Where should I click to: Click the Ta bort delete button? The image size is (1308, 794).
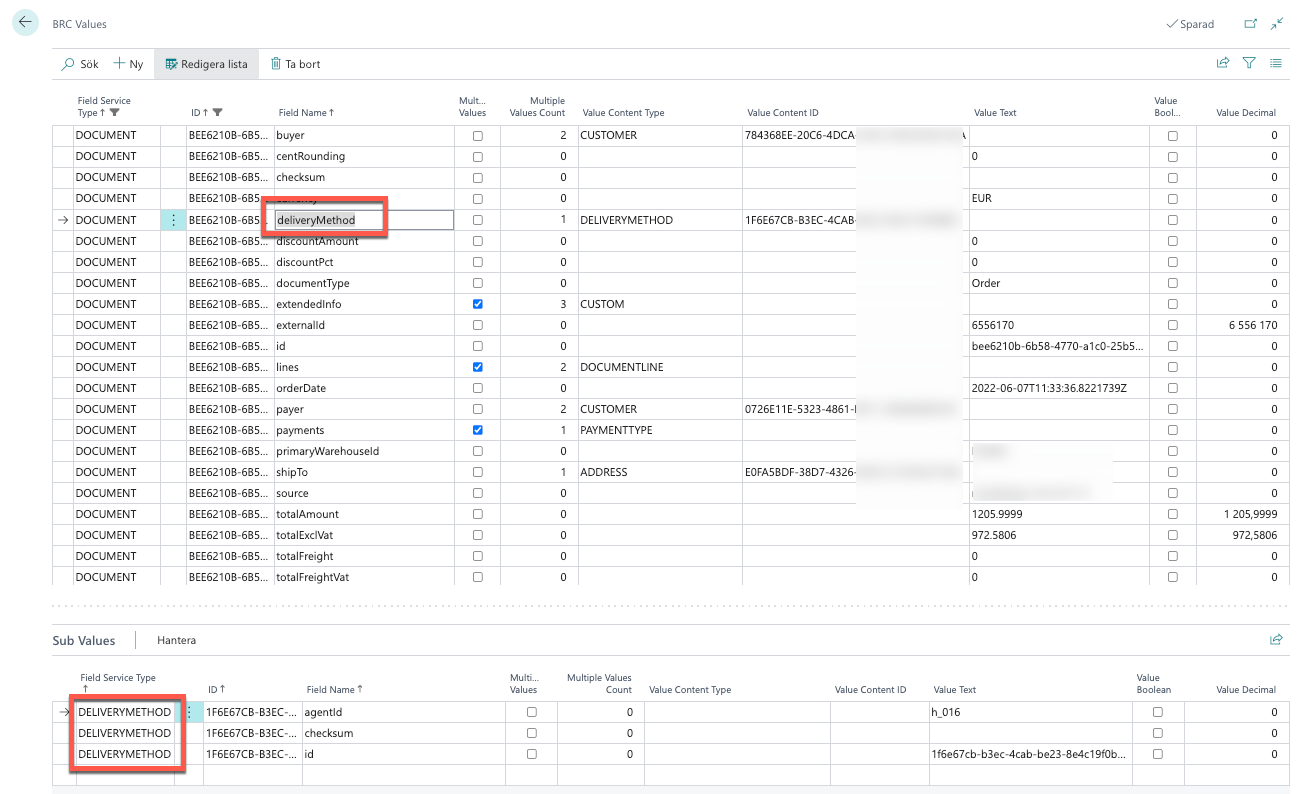click(x=295, y=64)
